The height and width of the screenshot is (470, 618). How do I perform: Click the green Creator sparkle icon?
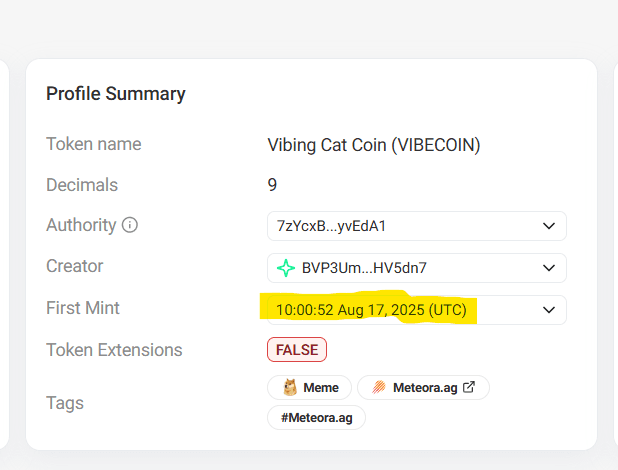click(x=286, y=268)
